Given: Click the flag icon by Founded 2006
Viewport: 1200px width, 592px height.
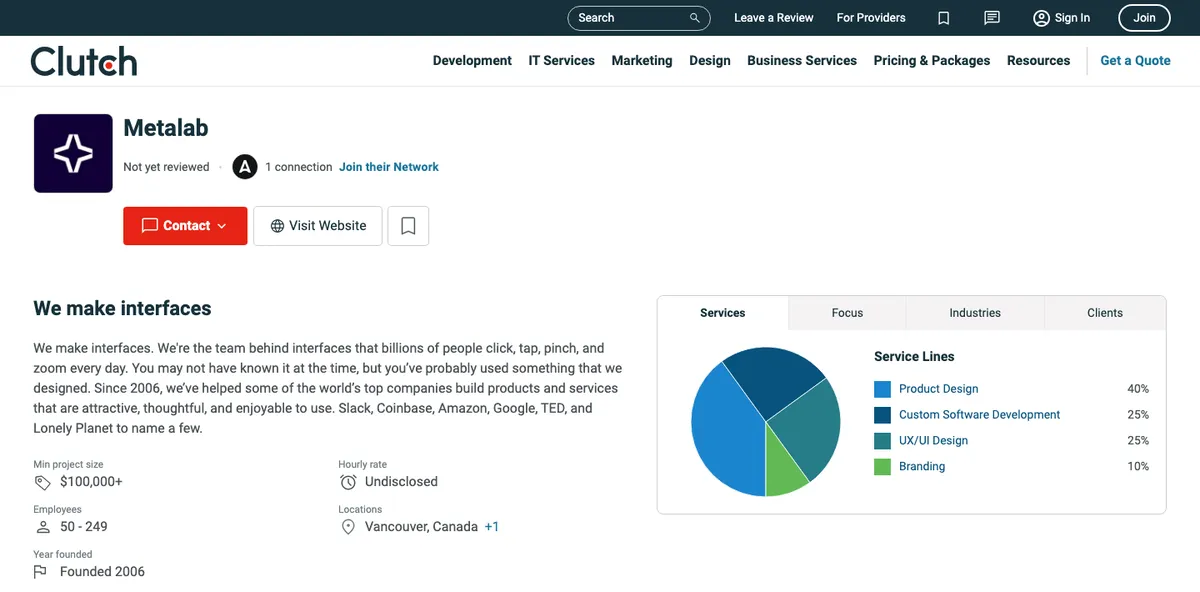Looking at the screenshot, I should 41,572.
